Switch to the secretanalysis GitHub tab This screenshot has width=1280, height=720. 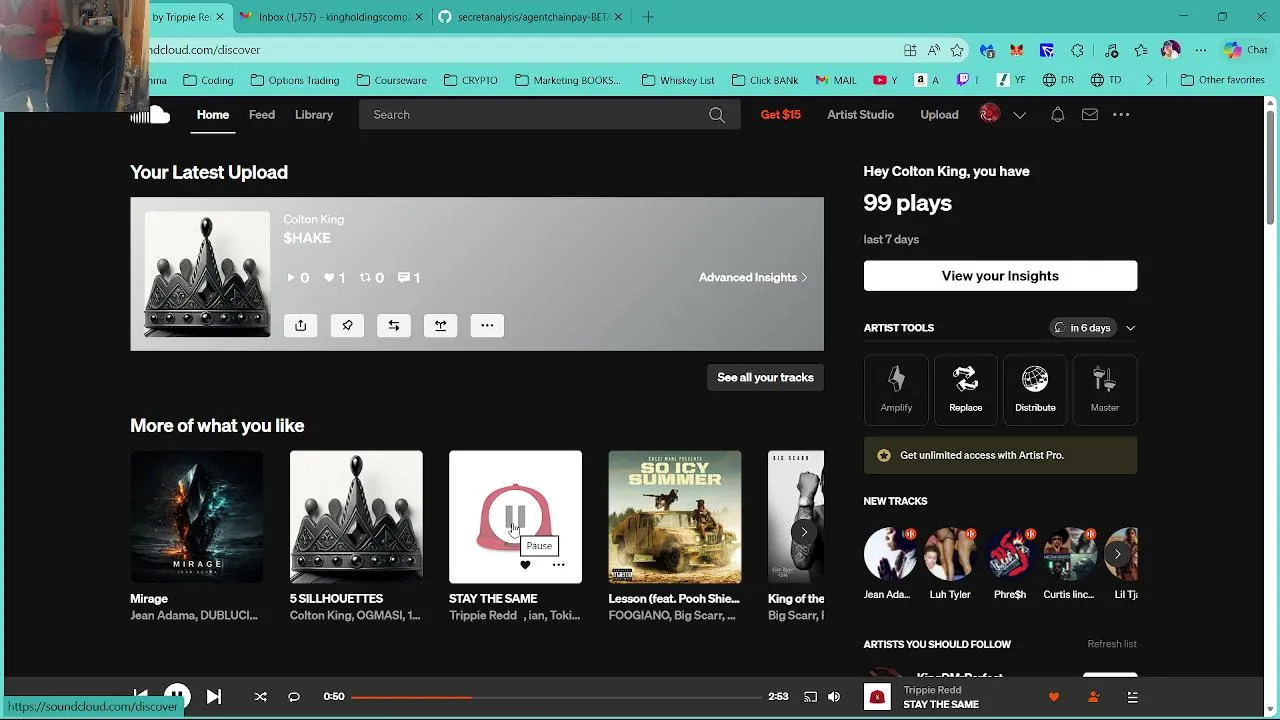click(531, 17)
